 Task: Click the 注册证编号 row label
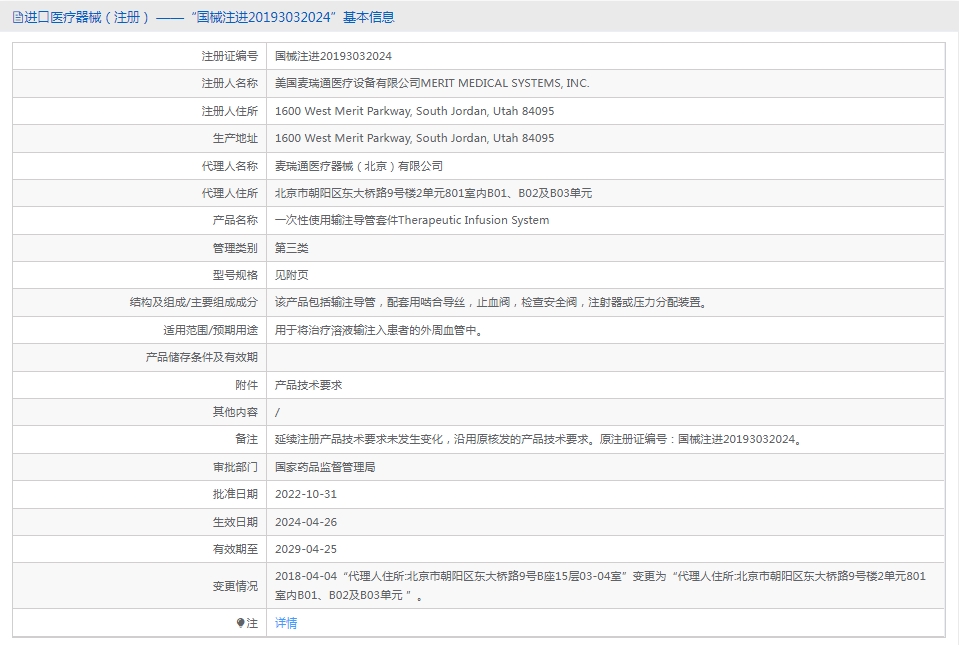(229, 56)
